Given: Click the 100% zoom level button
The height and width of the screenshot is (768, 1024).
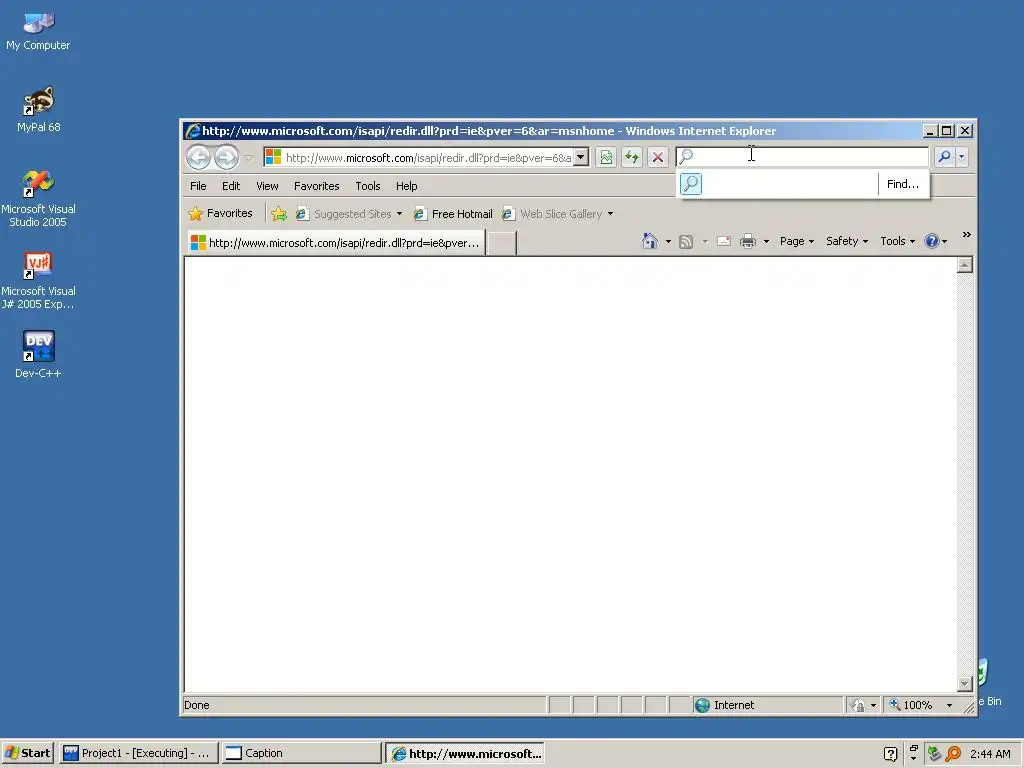Looking at the screenshot, I should coord(911,705).
